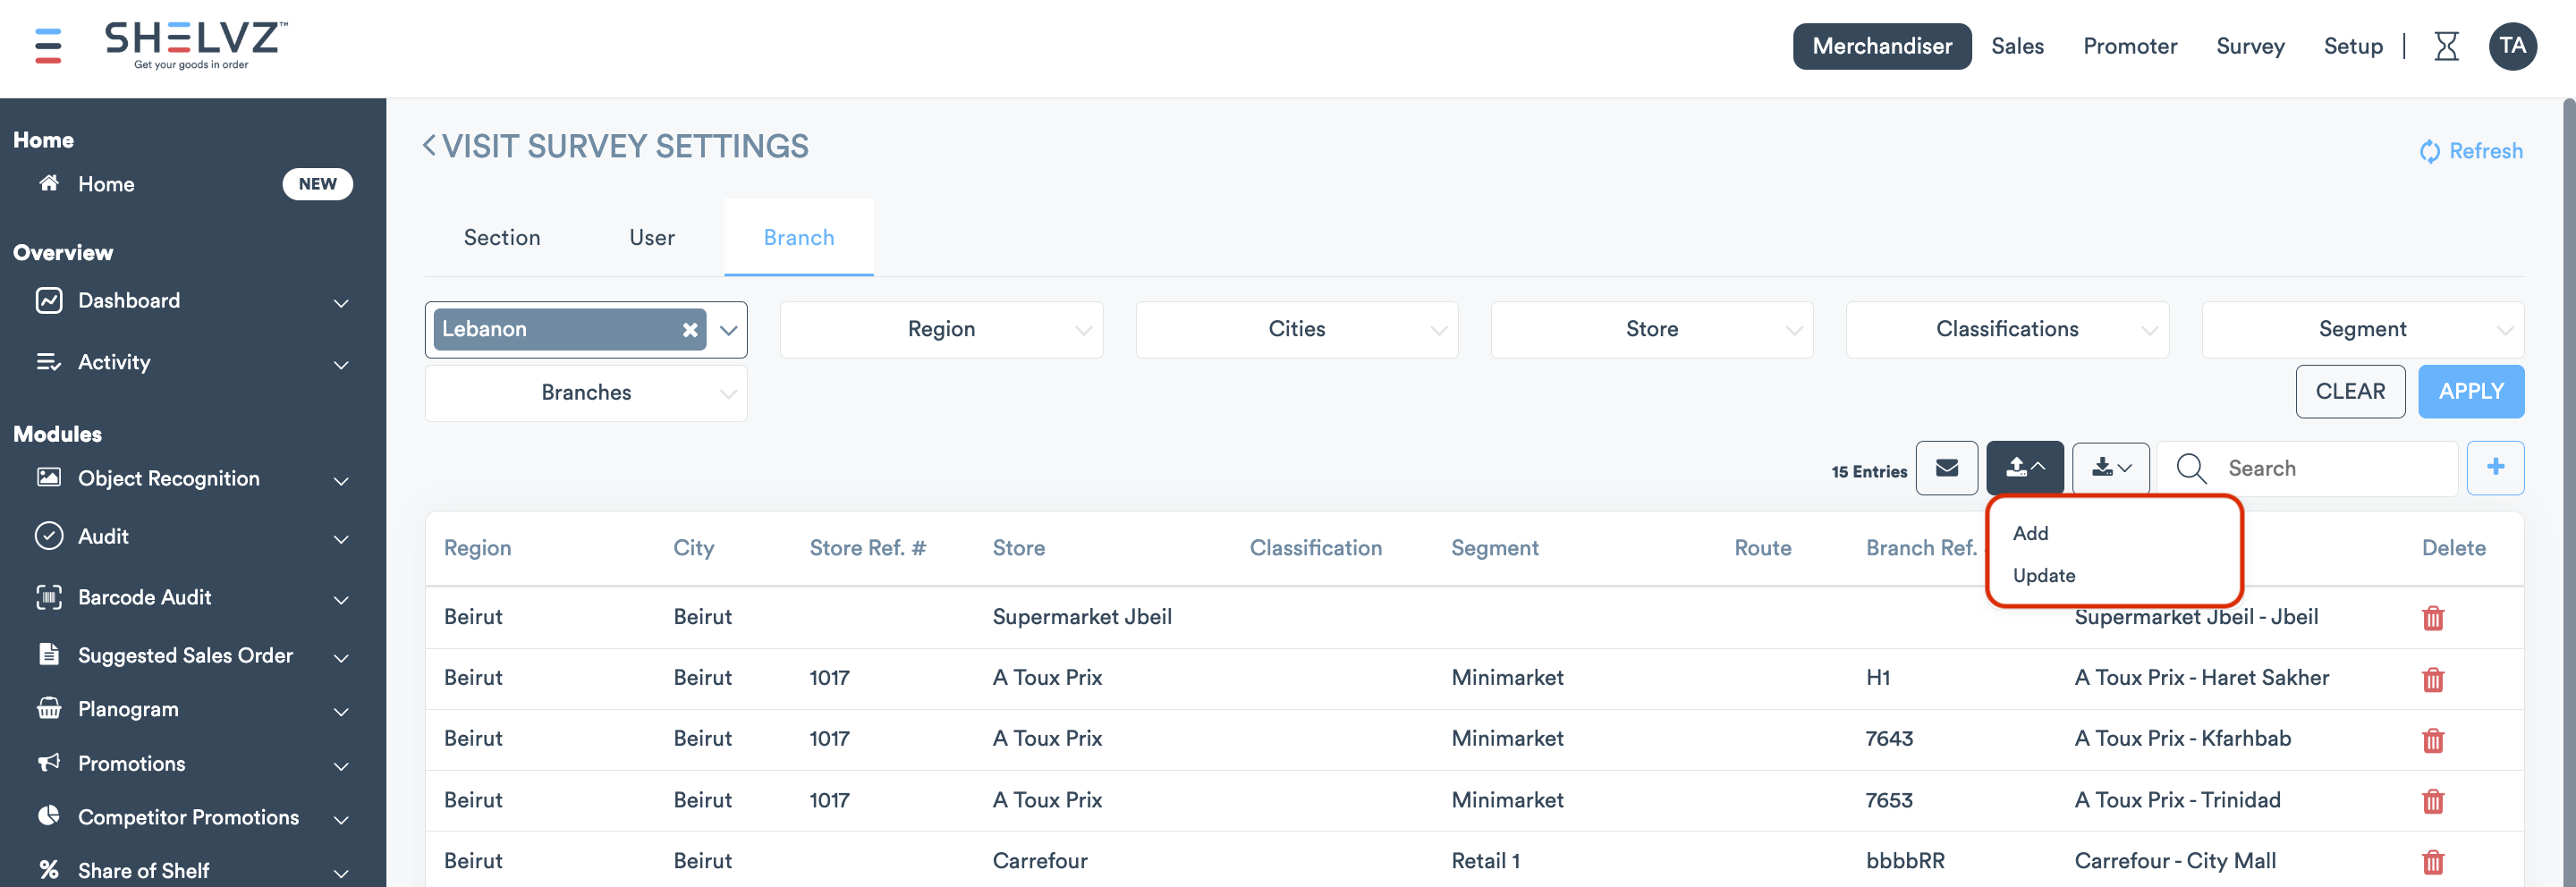
Task: Open the TA user avatar
Action: click(2511, 46)
